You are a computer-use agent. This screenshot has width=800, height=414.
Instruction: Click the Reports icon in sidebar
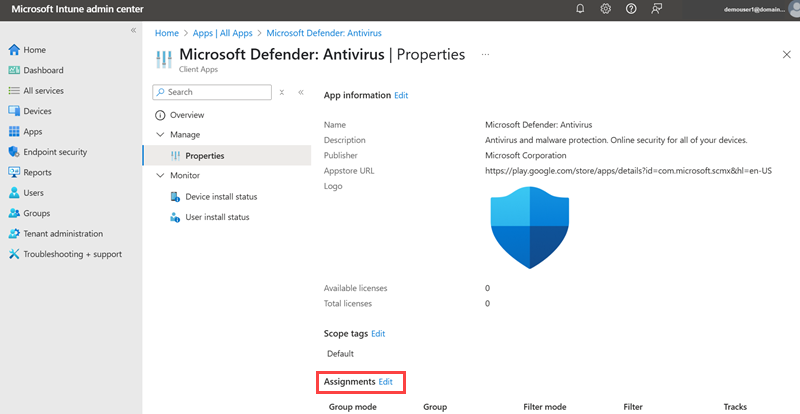(x=14, y=173)
